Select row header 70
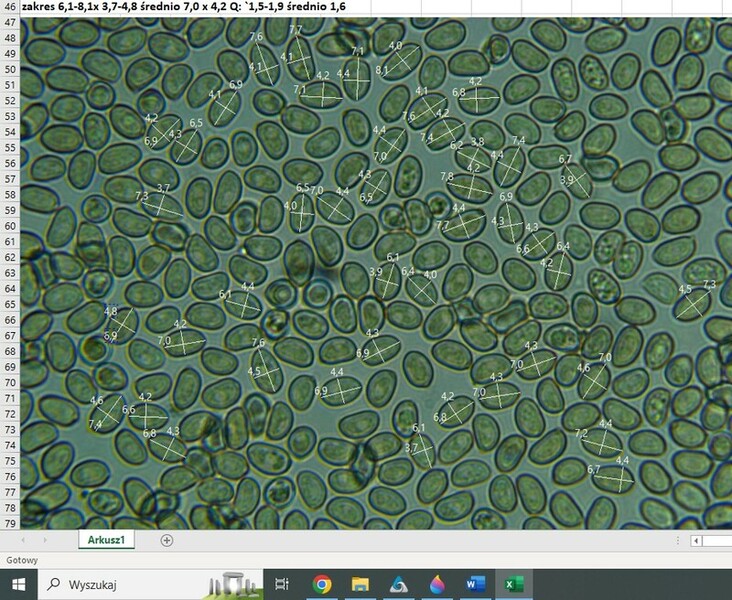732x600 pixels. pyautogui.click(x=10, y=382)
